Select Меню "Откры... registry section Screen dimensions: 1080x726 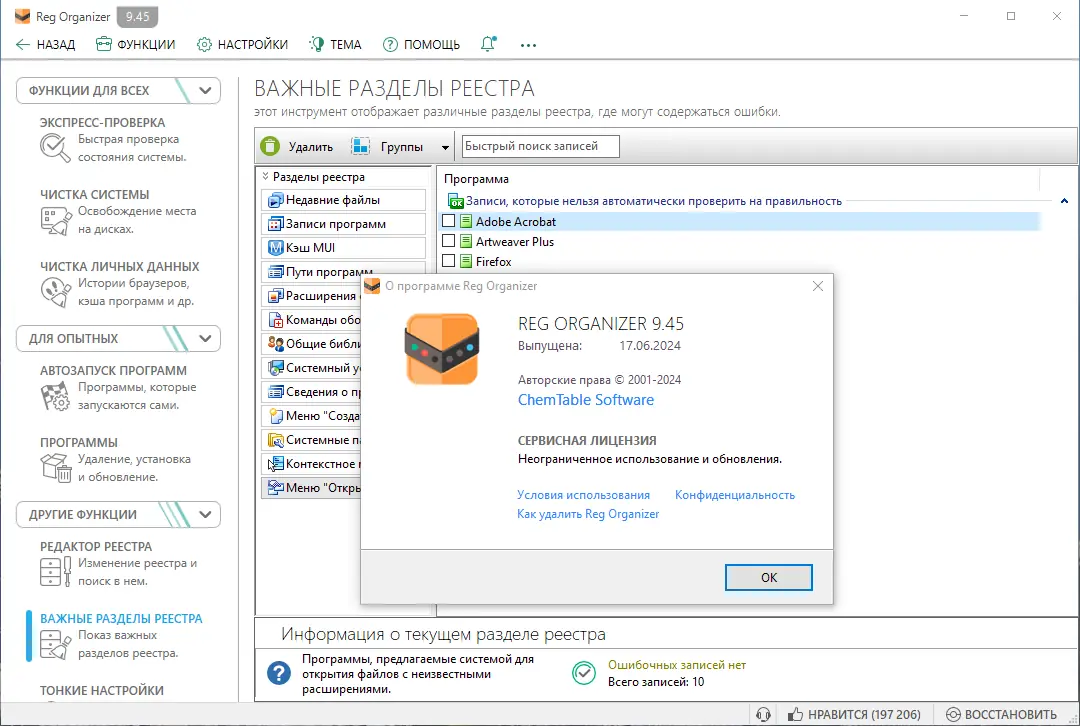(311, 488)
